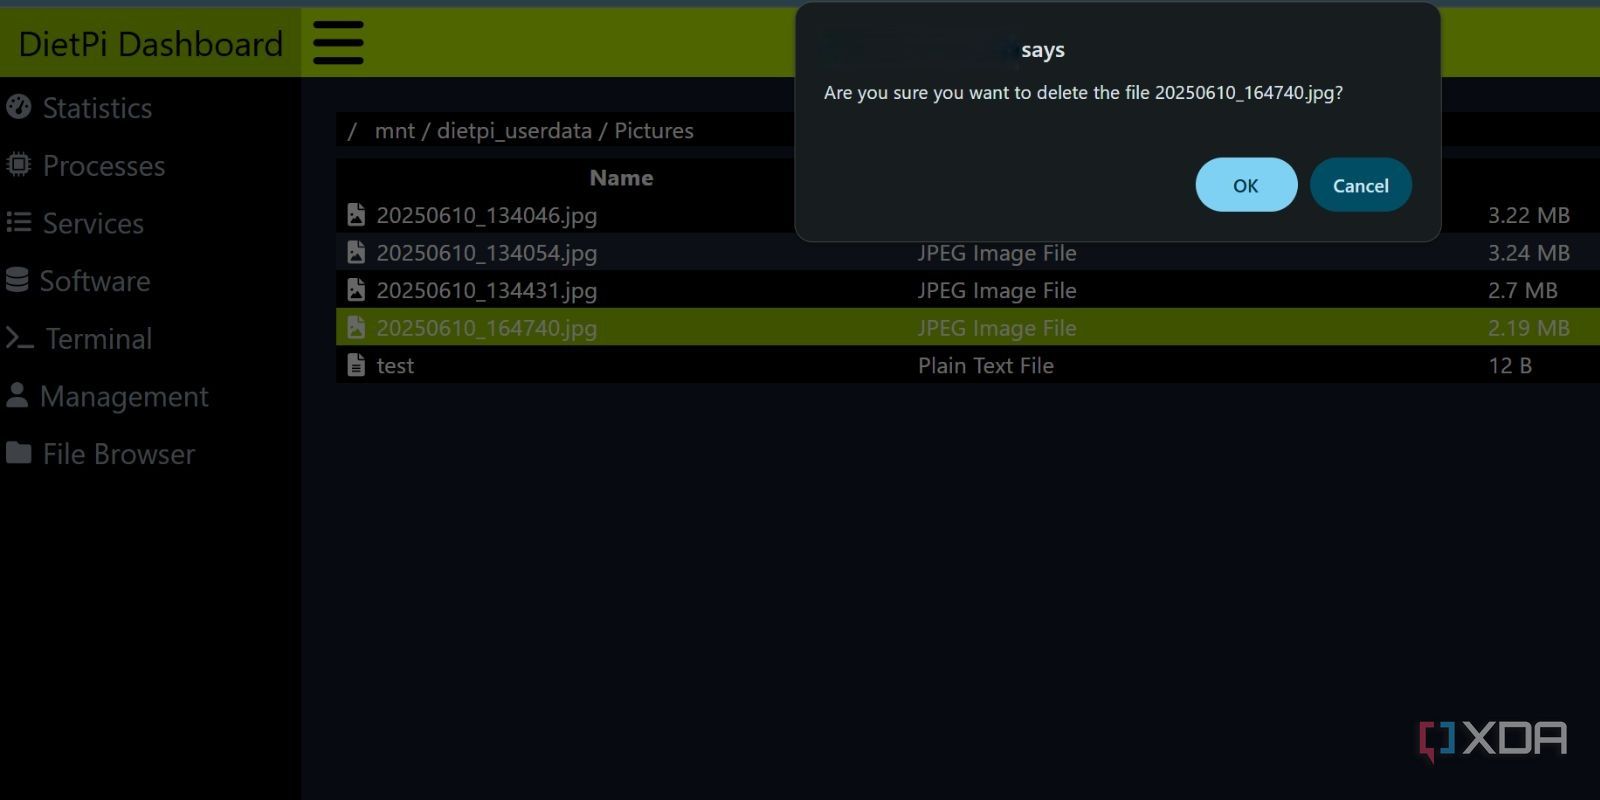Click image icon beside 20250610_134054.jpg

[356, 252]
